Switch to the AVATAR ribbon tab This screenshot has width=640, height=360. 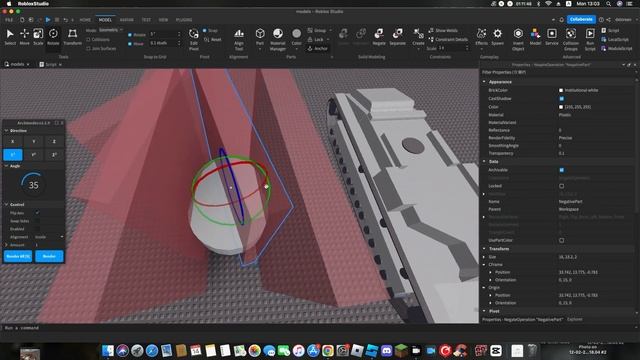127,20
